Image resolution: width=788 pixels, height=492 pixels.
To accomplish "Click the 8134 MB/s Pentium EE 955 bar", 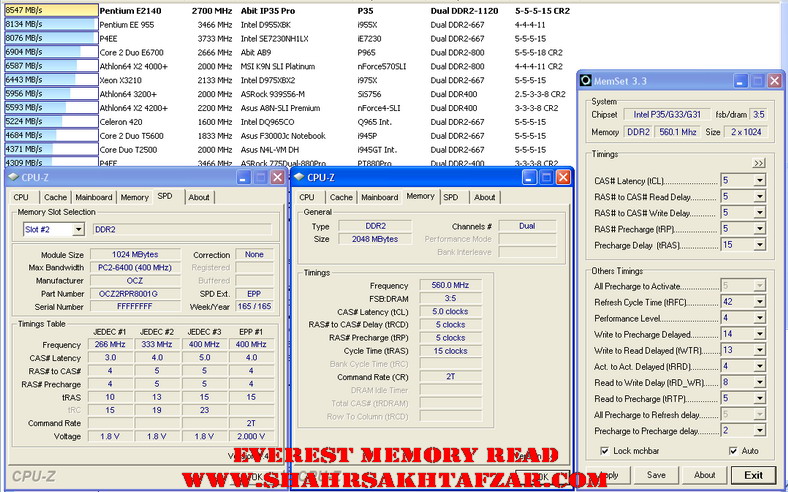I will click(x=51, y=24).
